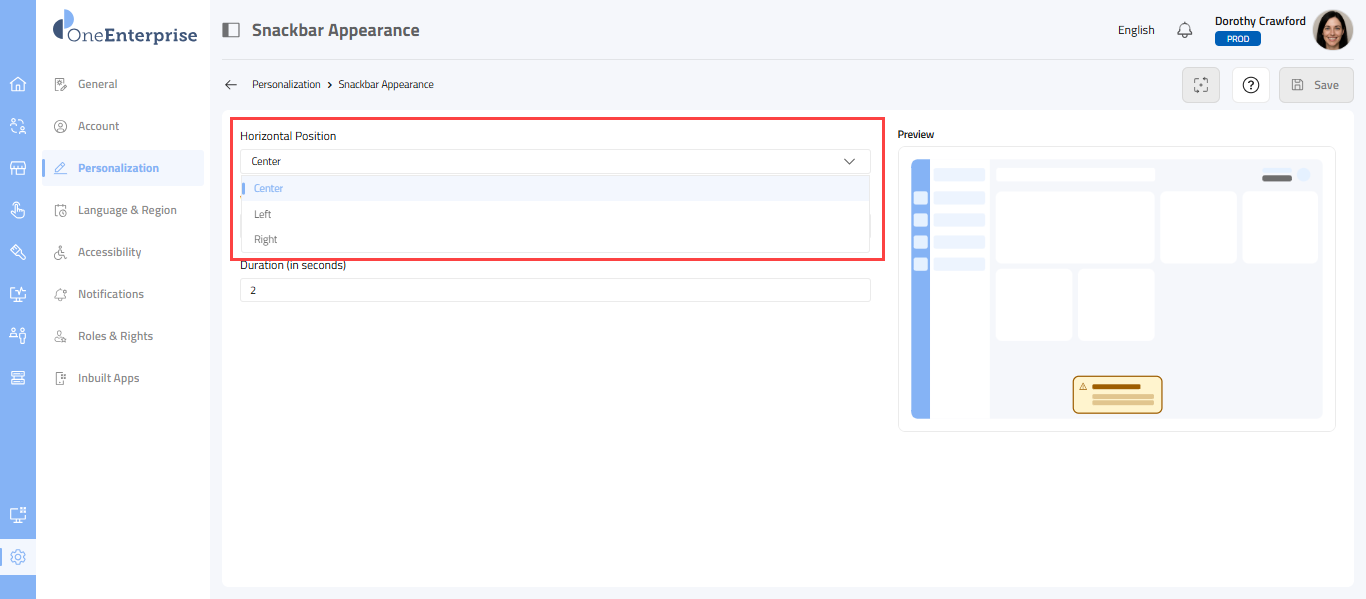Image resolution: width=1366 pixels, height=599 pixels.
Task: Open the help question mark icon
Action: tap(1250, 85)
